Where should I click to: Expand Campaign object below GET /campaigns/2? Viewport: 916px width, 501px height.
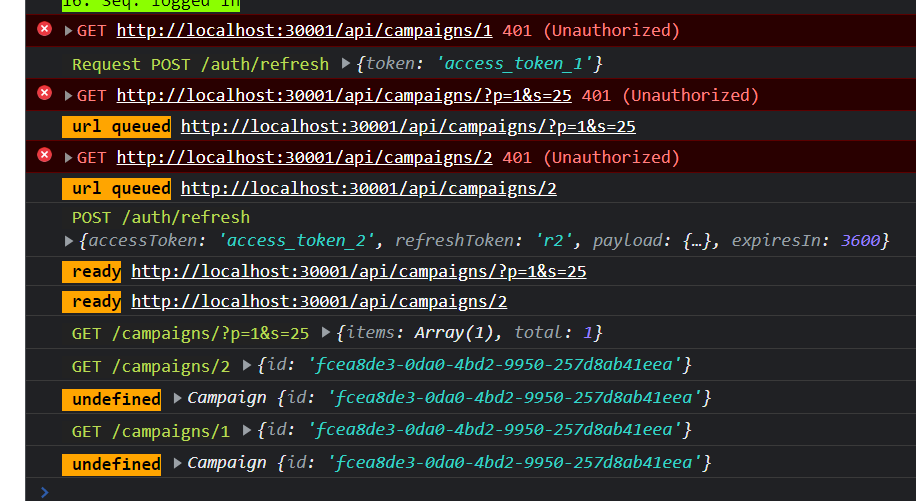178,398
